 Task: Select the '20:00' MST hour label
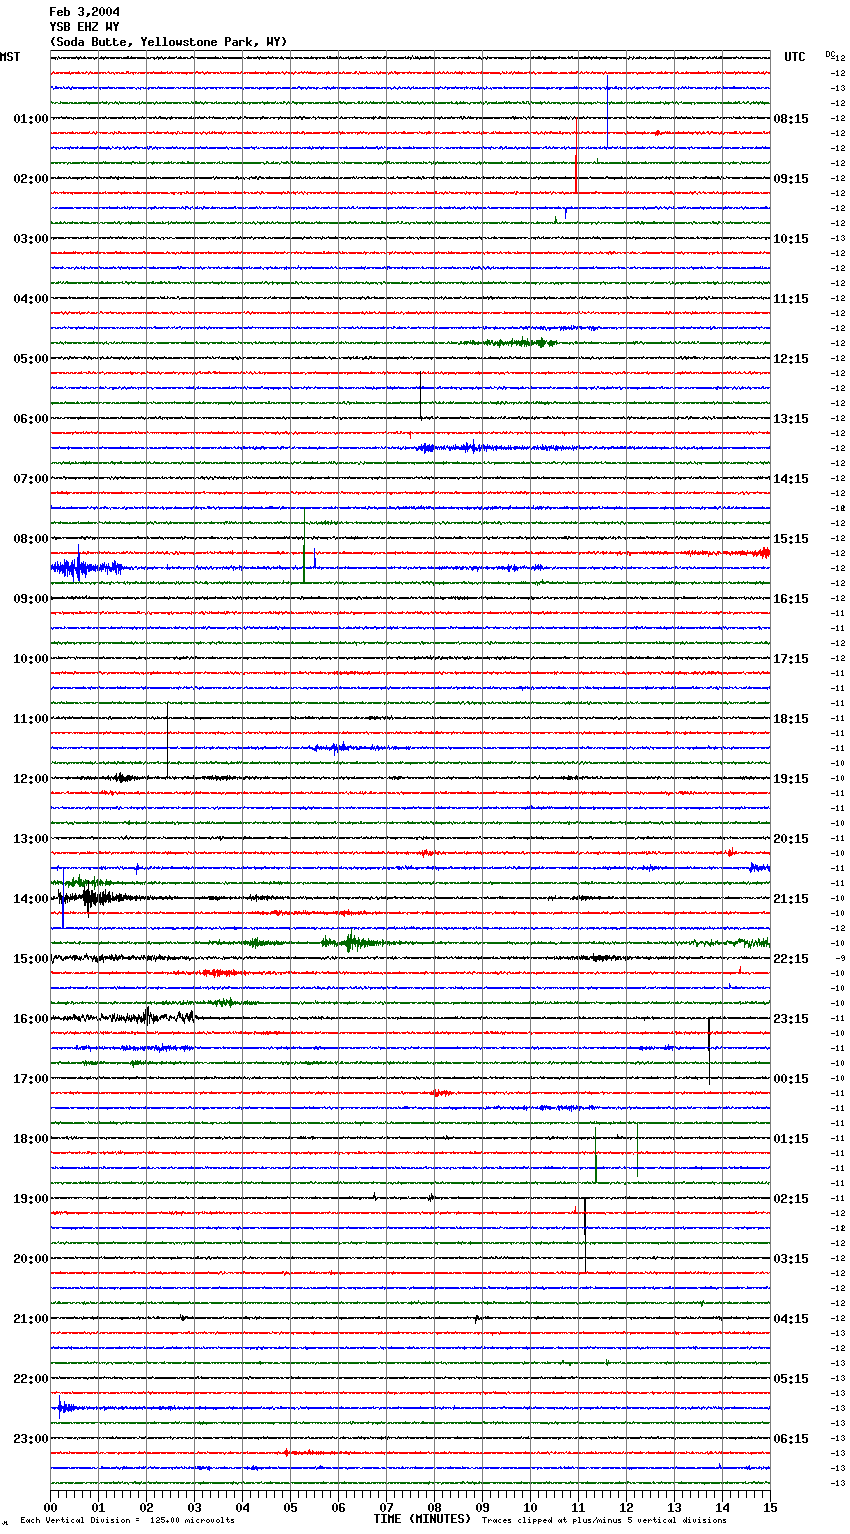pos(31,1259)
